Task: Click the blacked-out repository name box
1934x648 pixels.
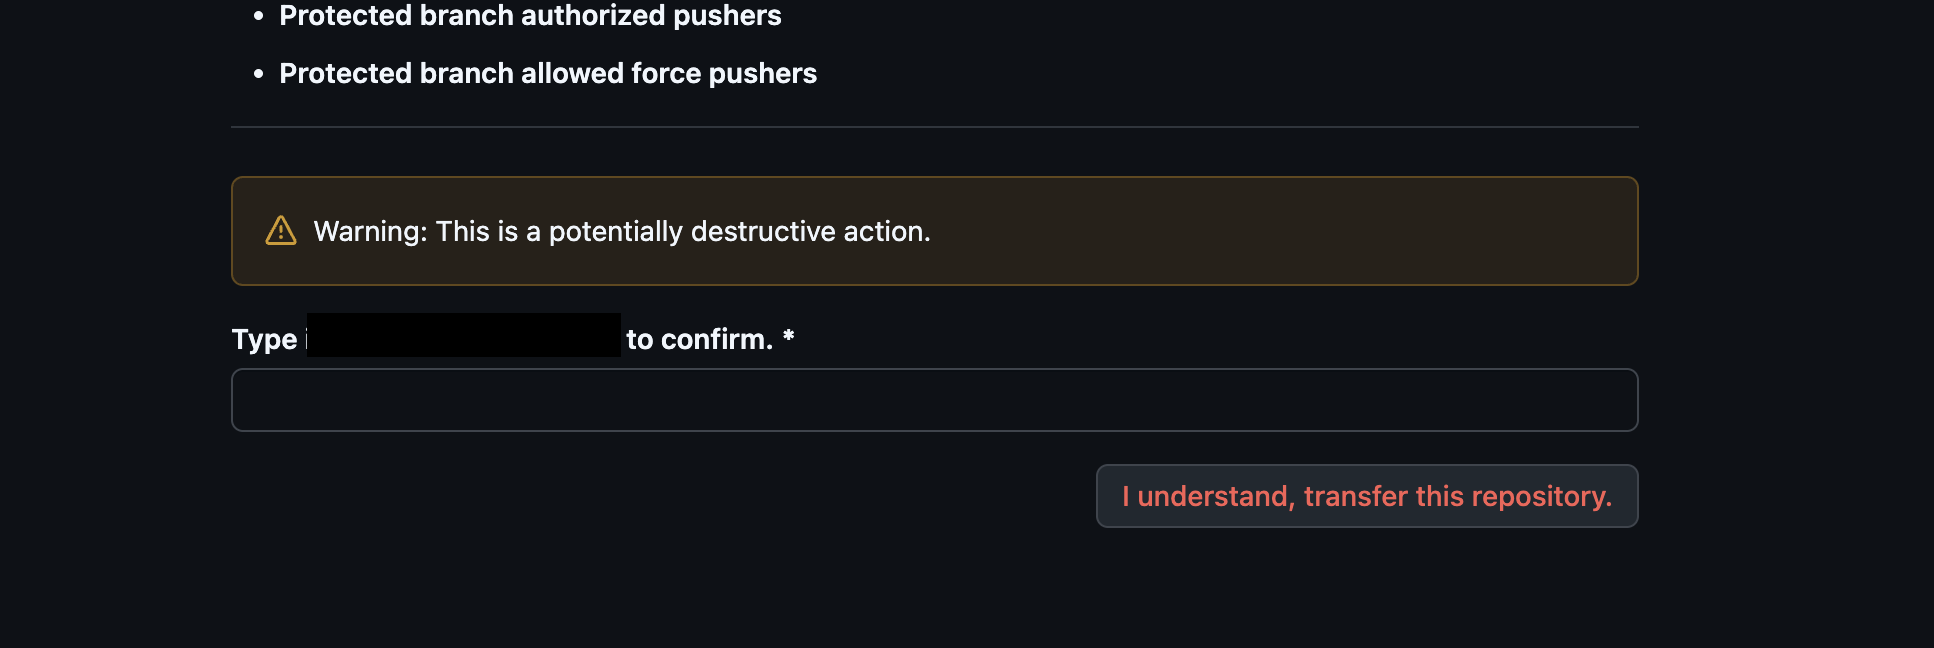Action: 463,335
